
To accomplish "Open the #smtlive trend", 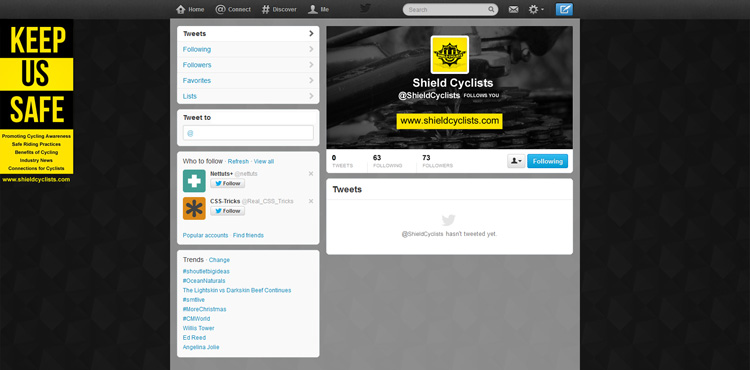I will coord(194,300).
